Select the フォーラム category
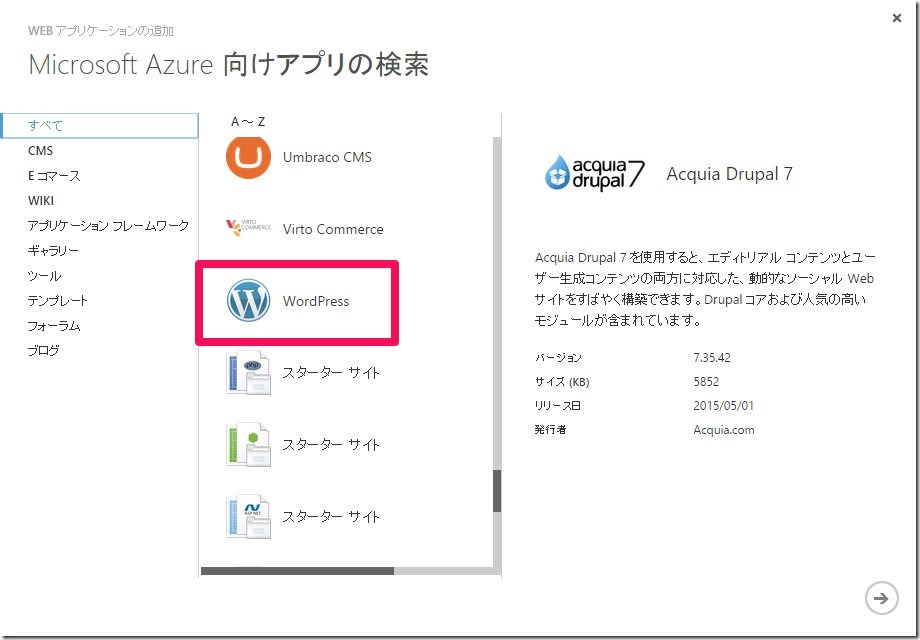The height and width of the screenshot is (640, 920). [x=53, y=326]
